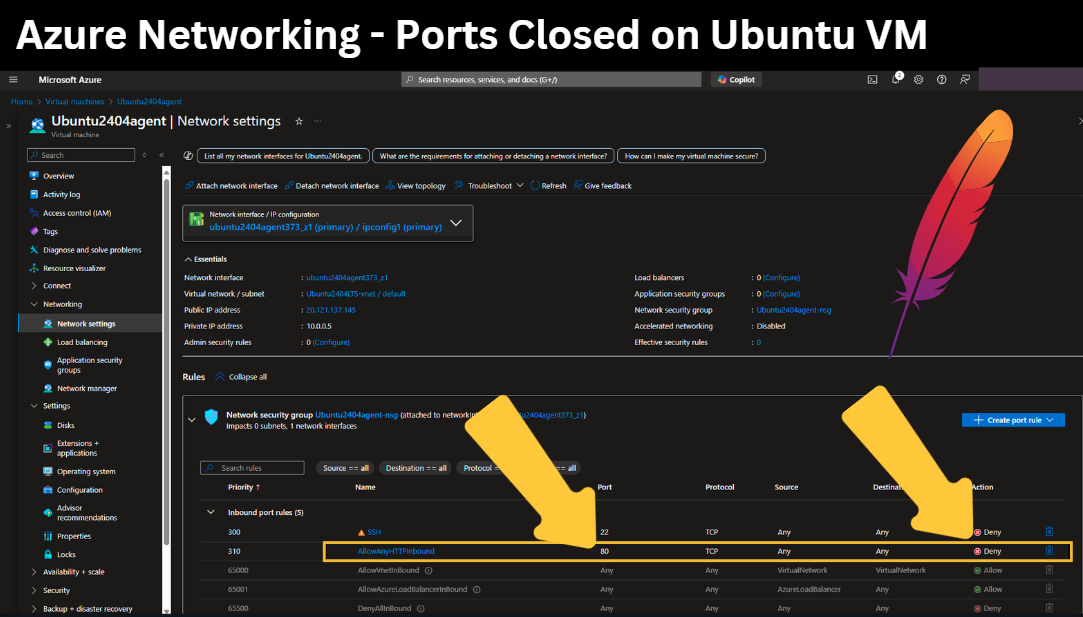Open Load balancing in sidebar

point(82,342)
